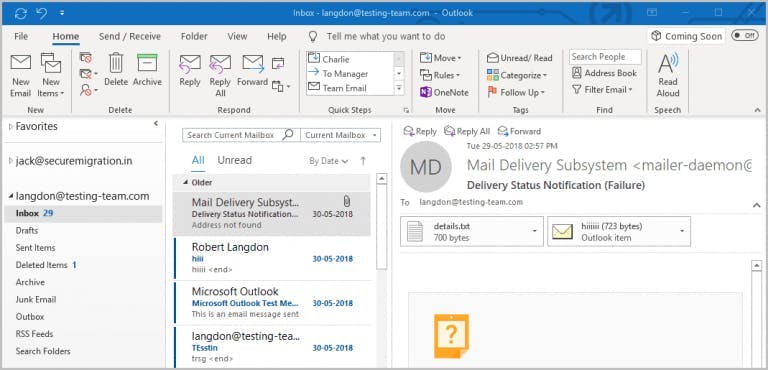Open Customize Quick Access Toolbar arrow

62,13
